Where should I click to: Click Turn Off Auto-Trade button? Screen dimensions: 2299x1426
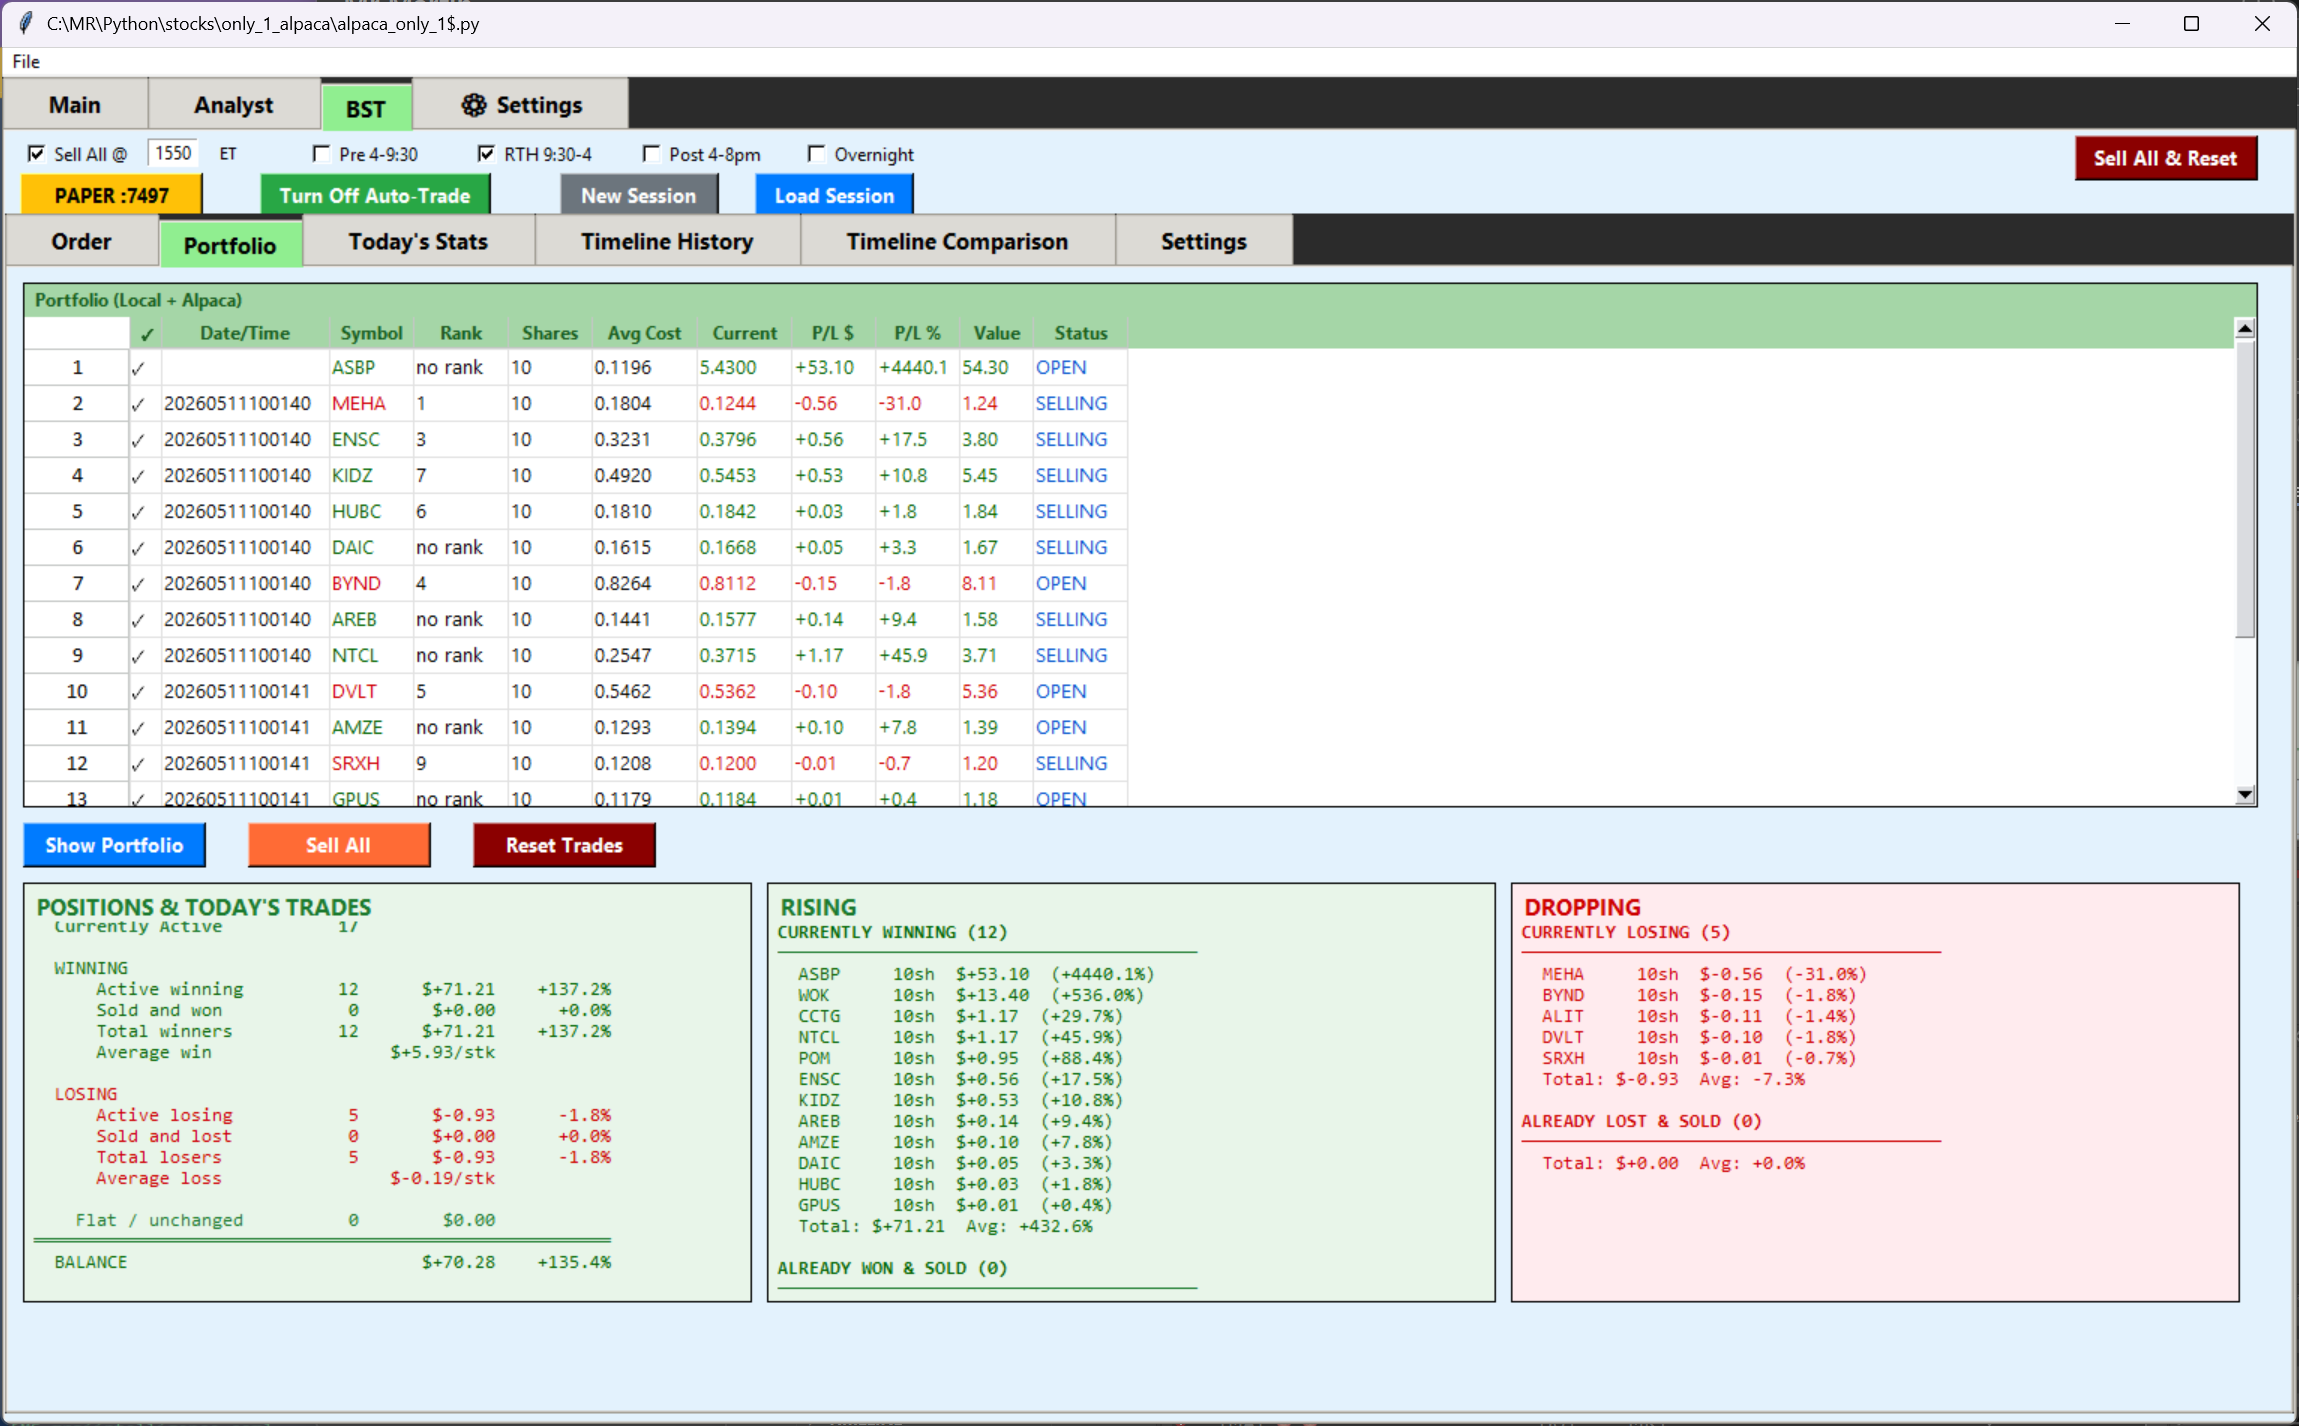pyautogui.click(x=375, y=195)
